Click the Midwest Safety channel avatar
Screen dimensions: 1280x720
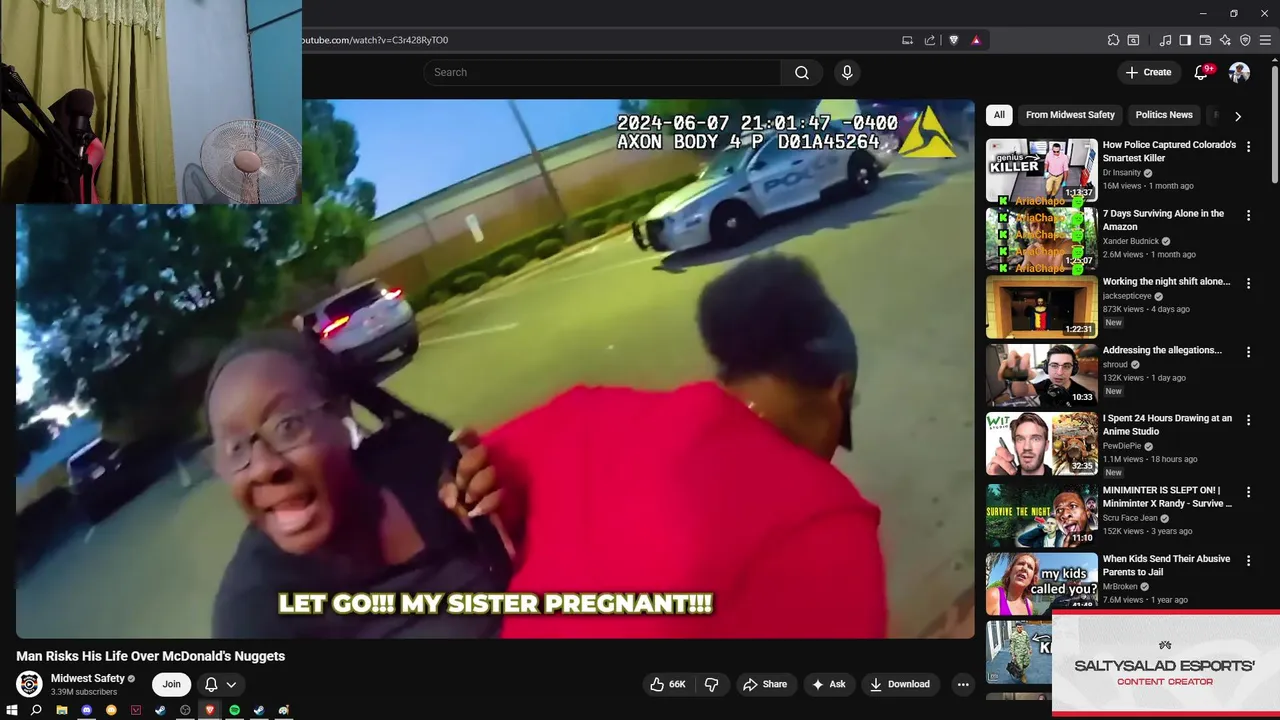29,684
